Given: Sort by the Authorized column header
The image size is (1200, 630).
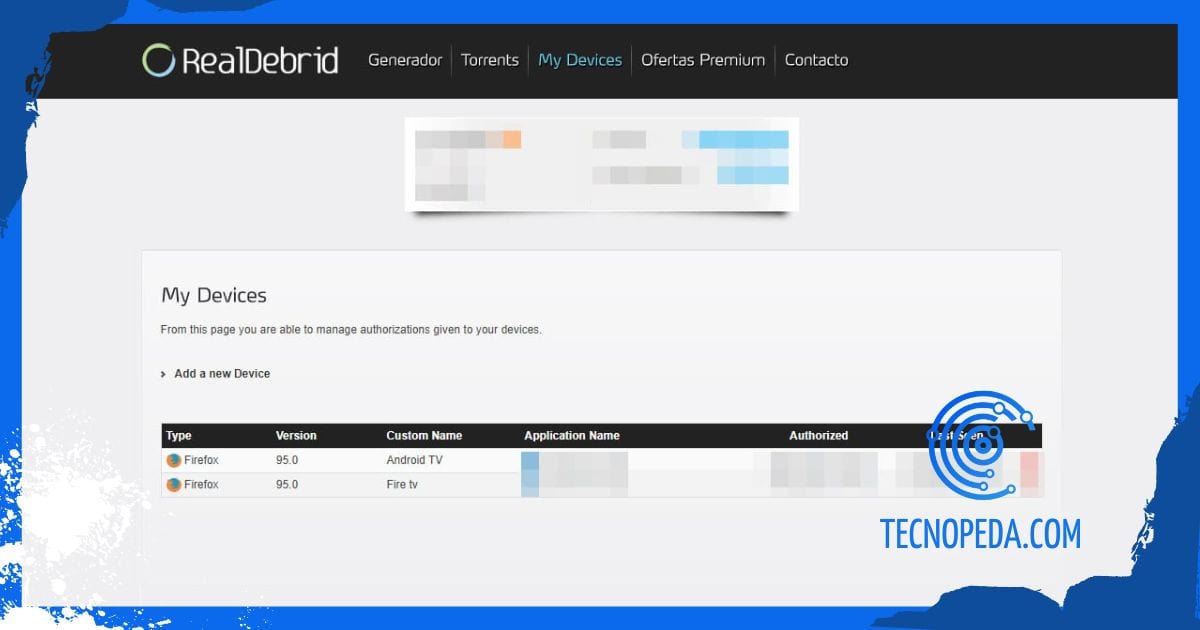Looking at the screenshot, I should pyautogui.click(x=818, y=436).
